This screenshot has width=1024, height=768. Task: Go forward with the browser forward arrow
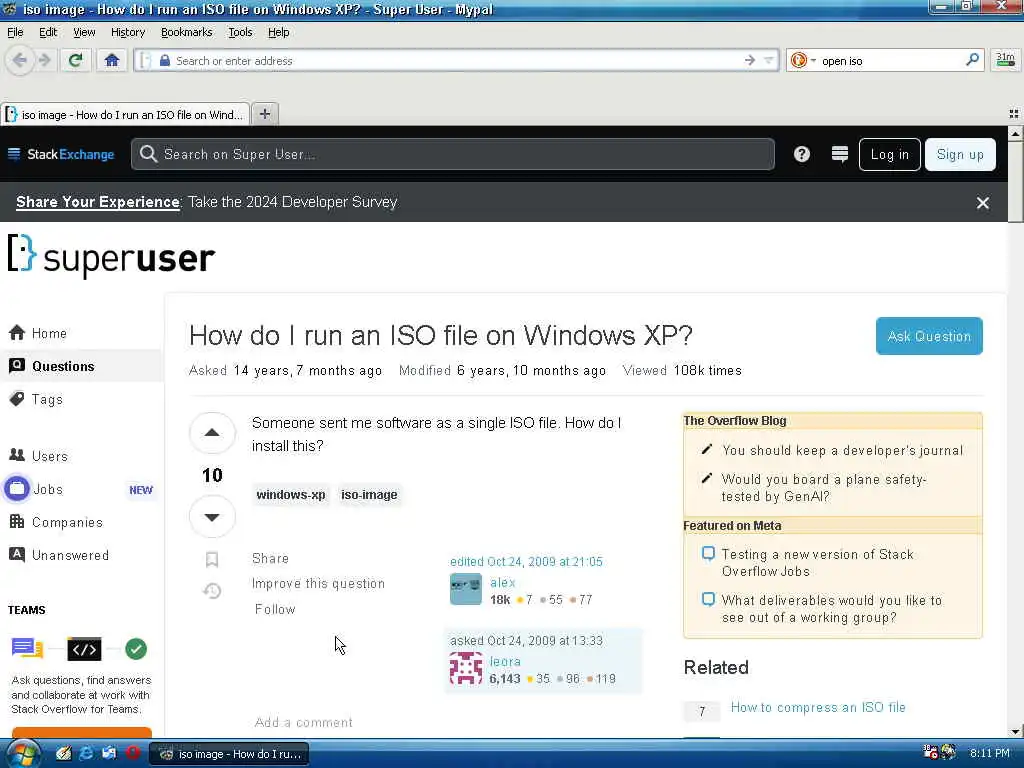click(x=44, y=61)
